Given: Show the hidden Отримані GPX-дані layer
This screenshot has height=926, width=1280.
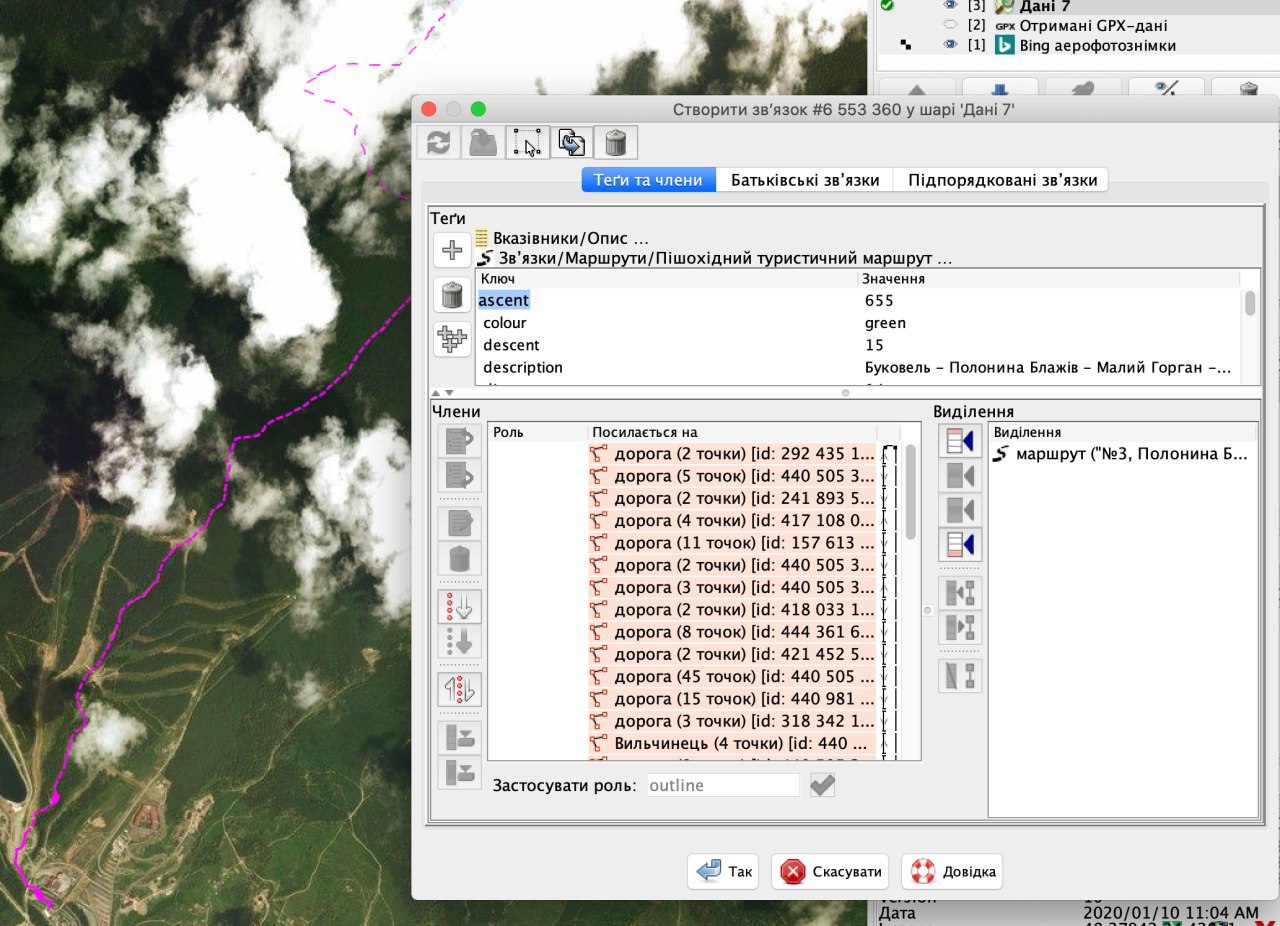Looking at the screenshot, I should tap(950, 25).
